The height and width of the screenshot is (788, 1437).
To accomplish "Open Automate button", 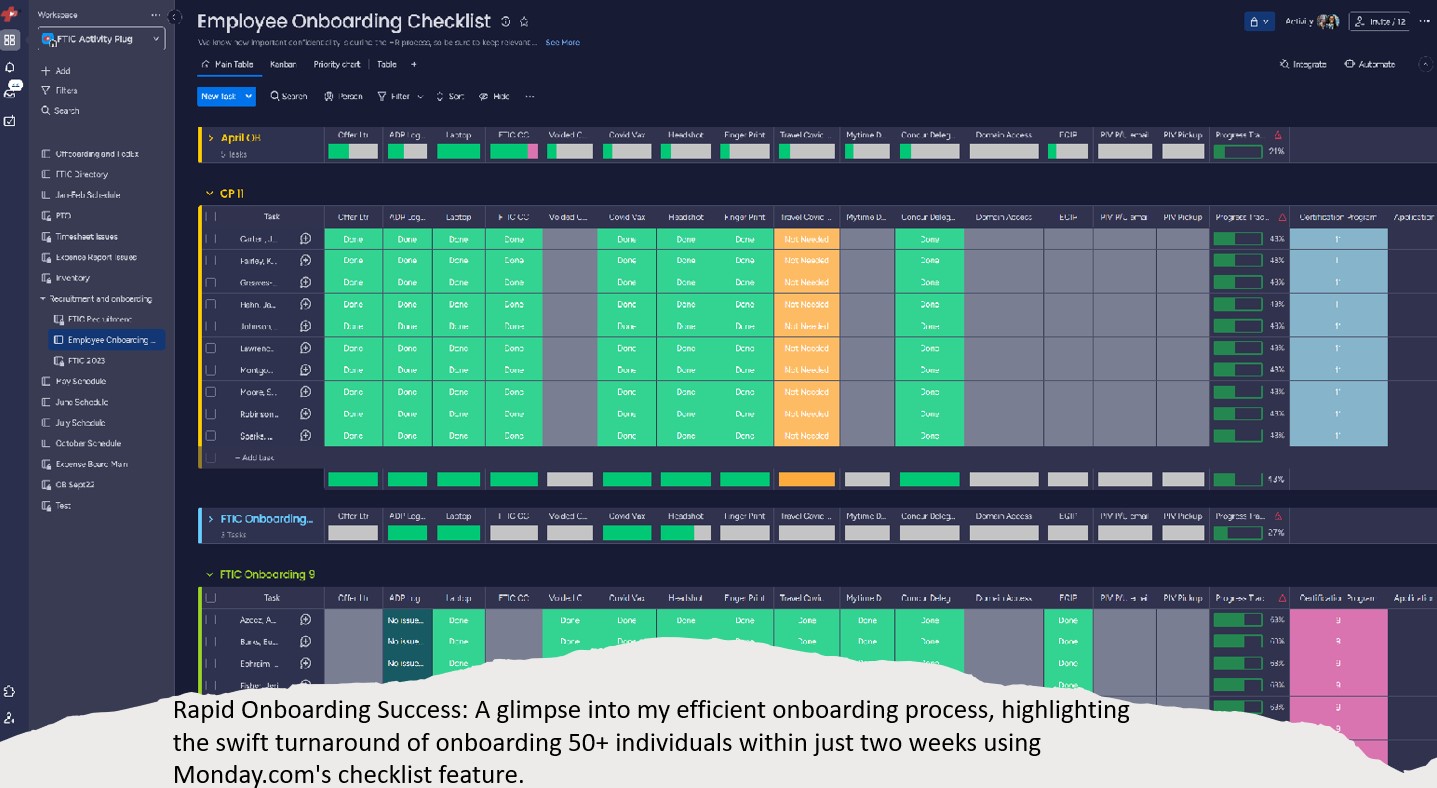I will pyautogui.click(x=1369, y=64).
